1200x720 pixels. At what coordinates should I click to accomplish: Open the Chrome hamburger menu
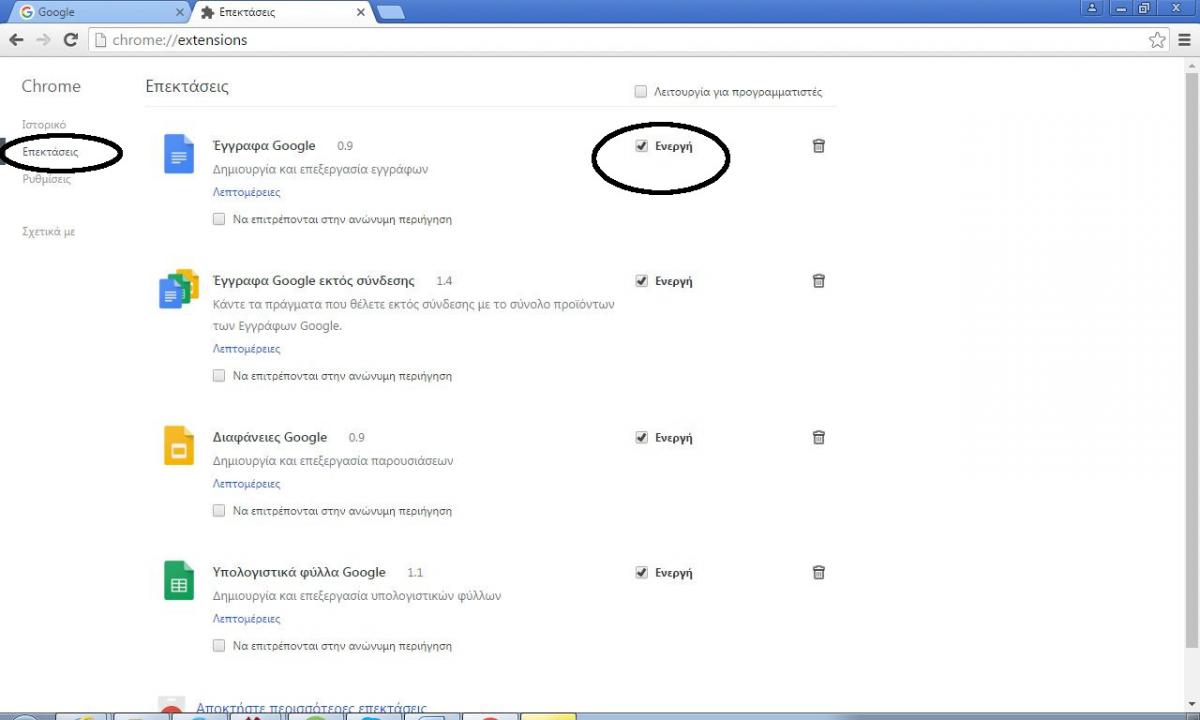pos(1185,40)
